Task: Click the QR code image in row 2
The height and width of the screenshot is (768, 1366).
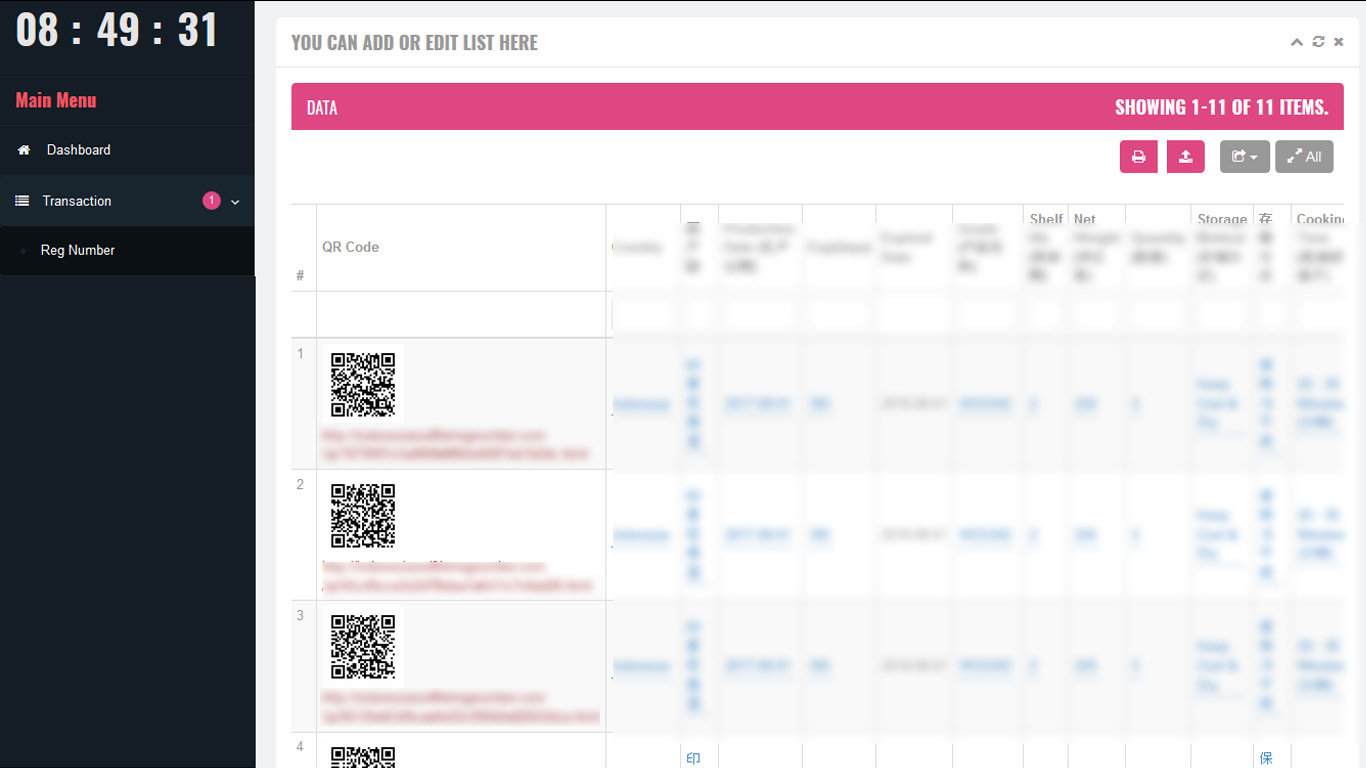Action: pyautogui.click(x=363, y=516)
